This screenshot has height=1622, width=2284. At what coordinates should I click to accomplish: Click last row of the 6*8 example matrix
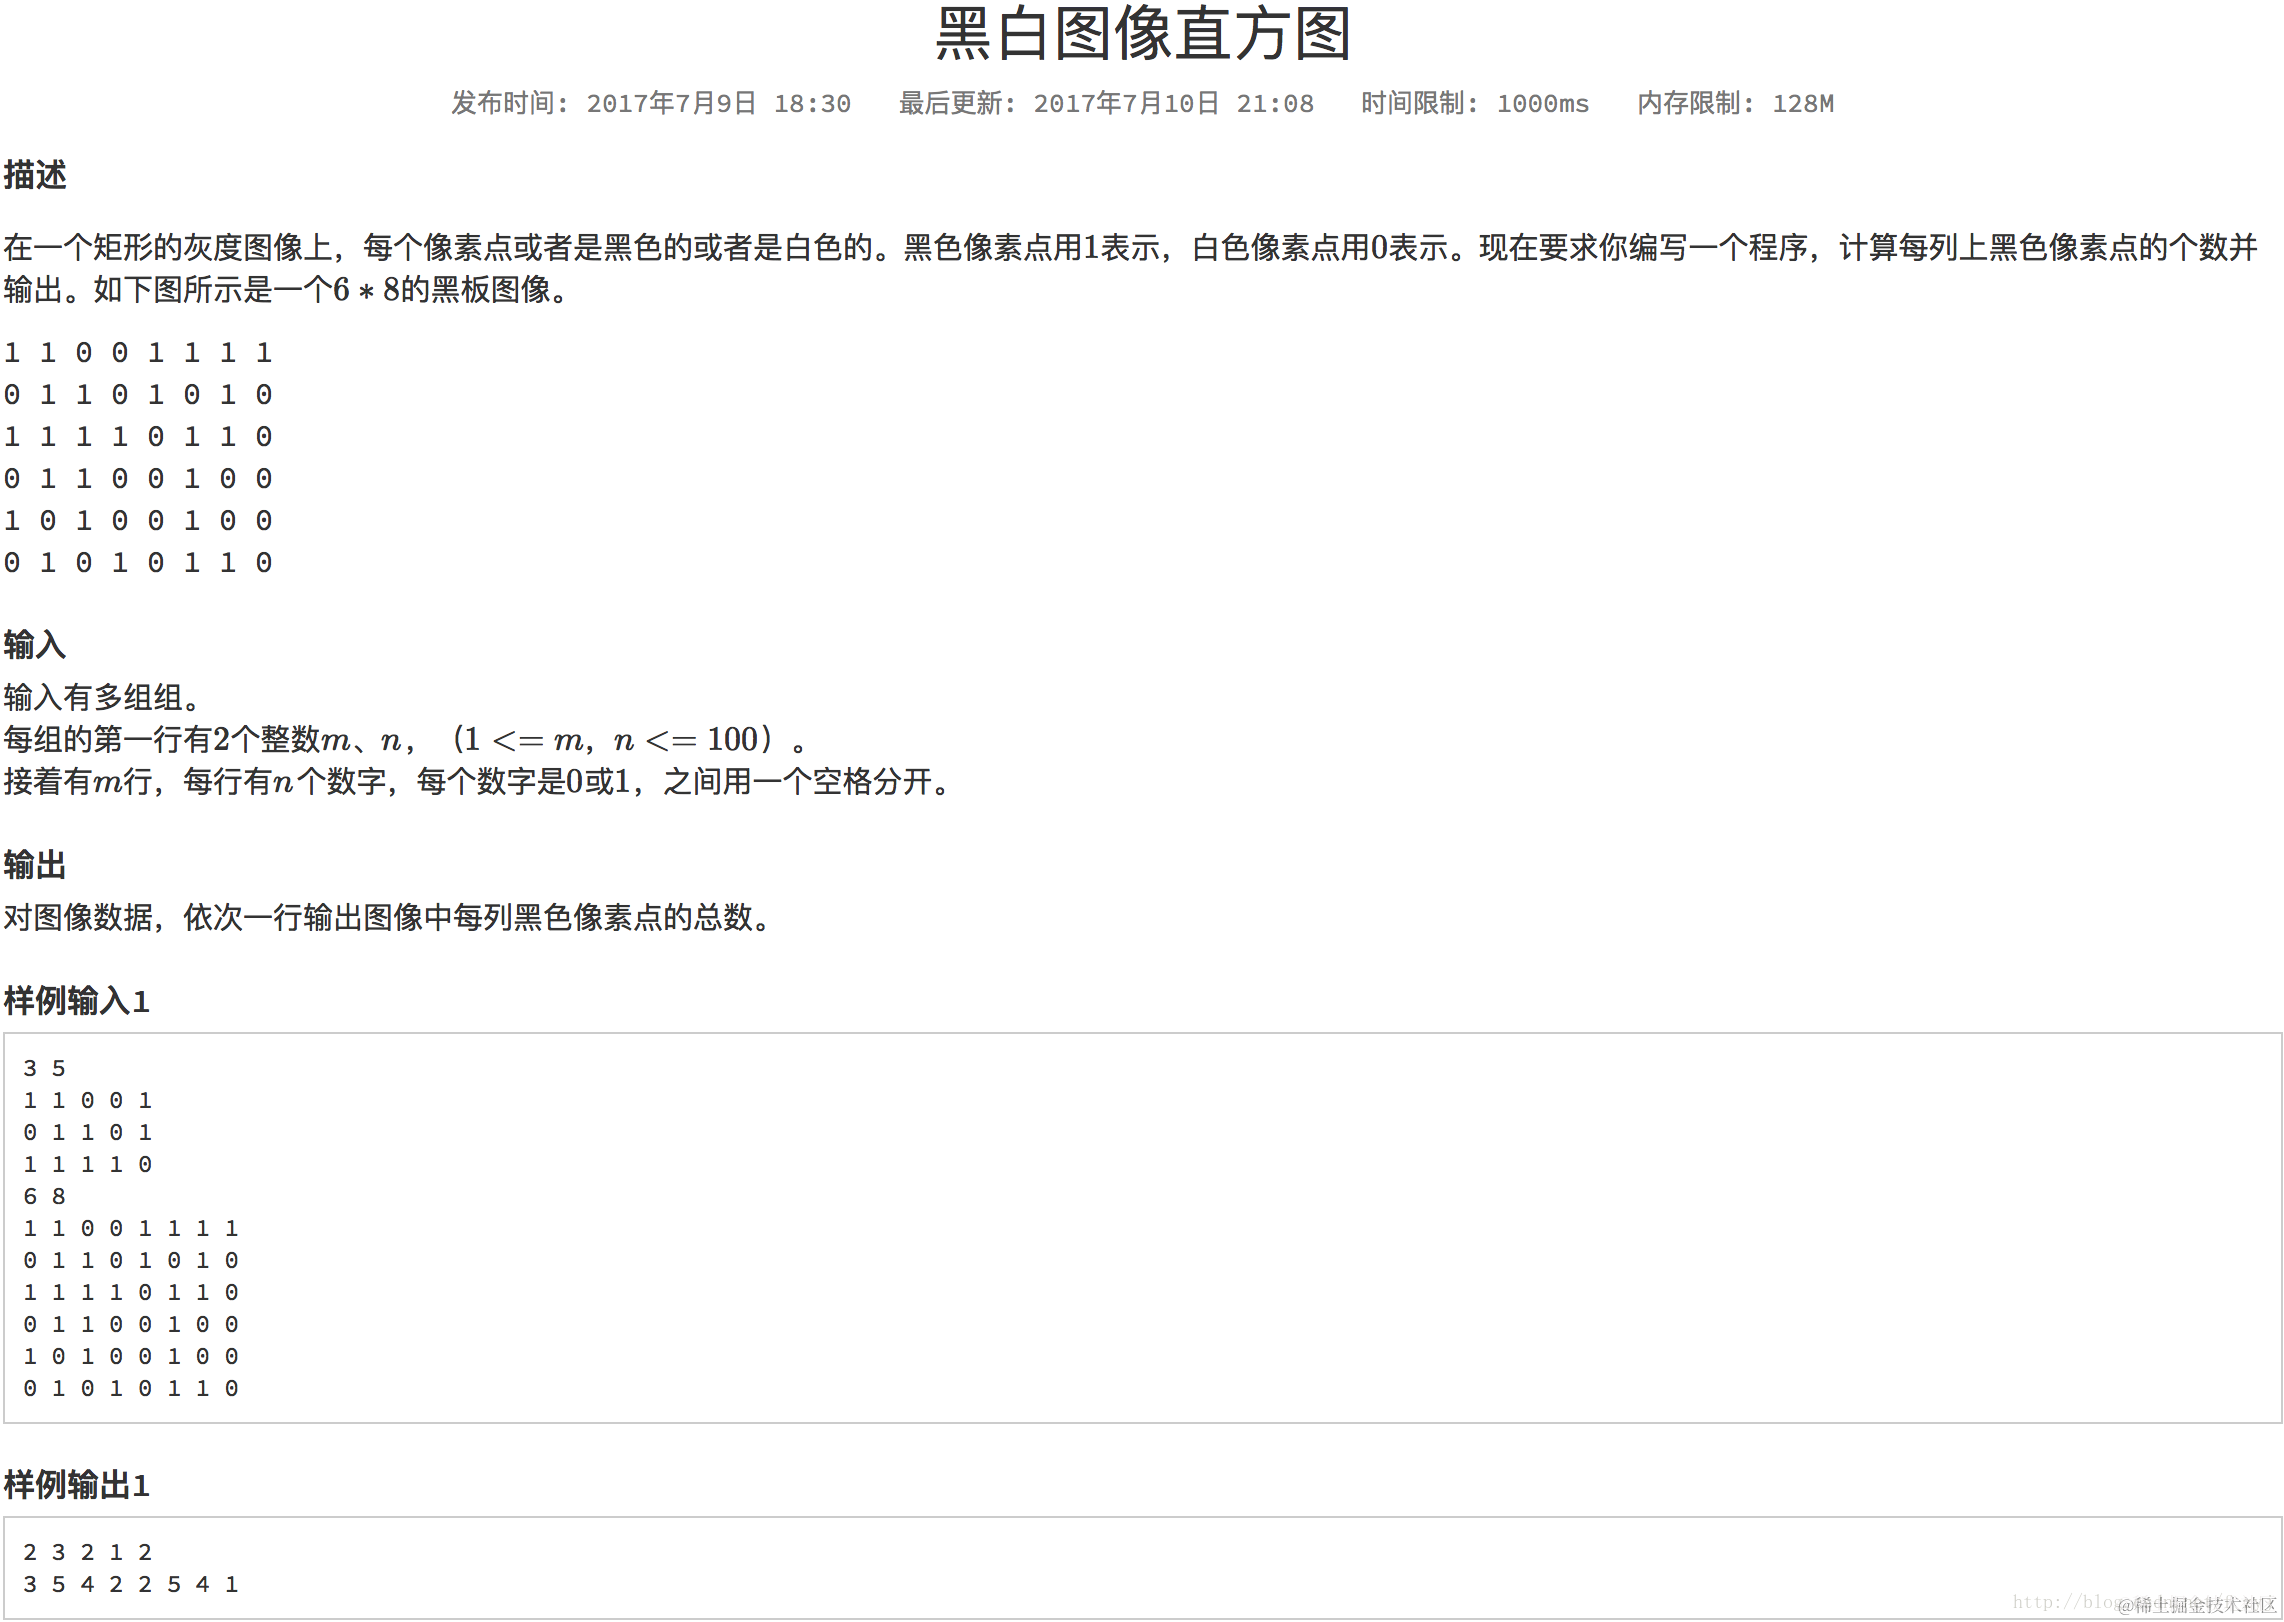pyautogui.click(x=138, y=563)
